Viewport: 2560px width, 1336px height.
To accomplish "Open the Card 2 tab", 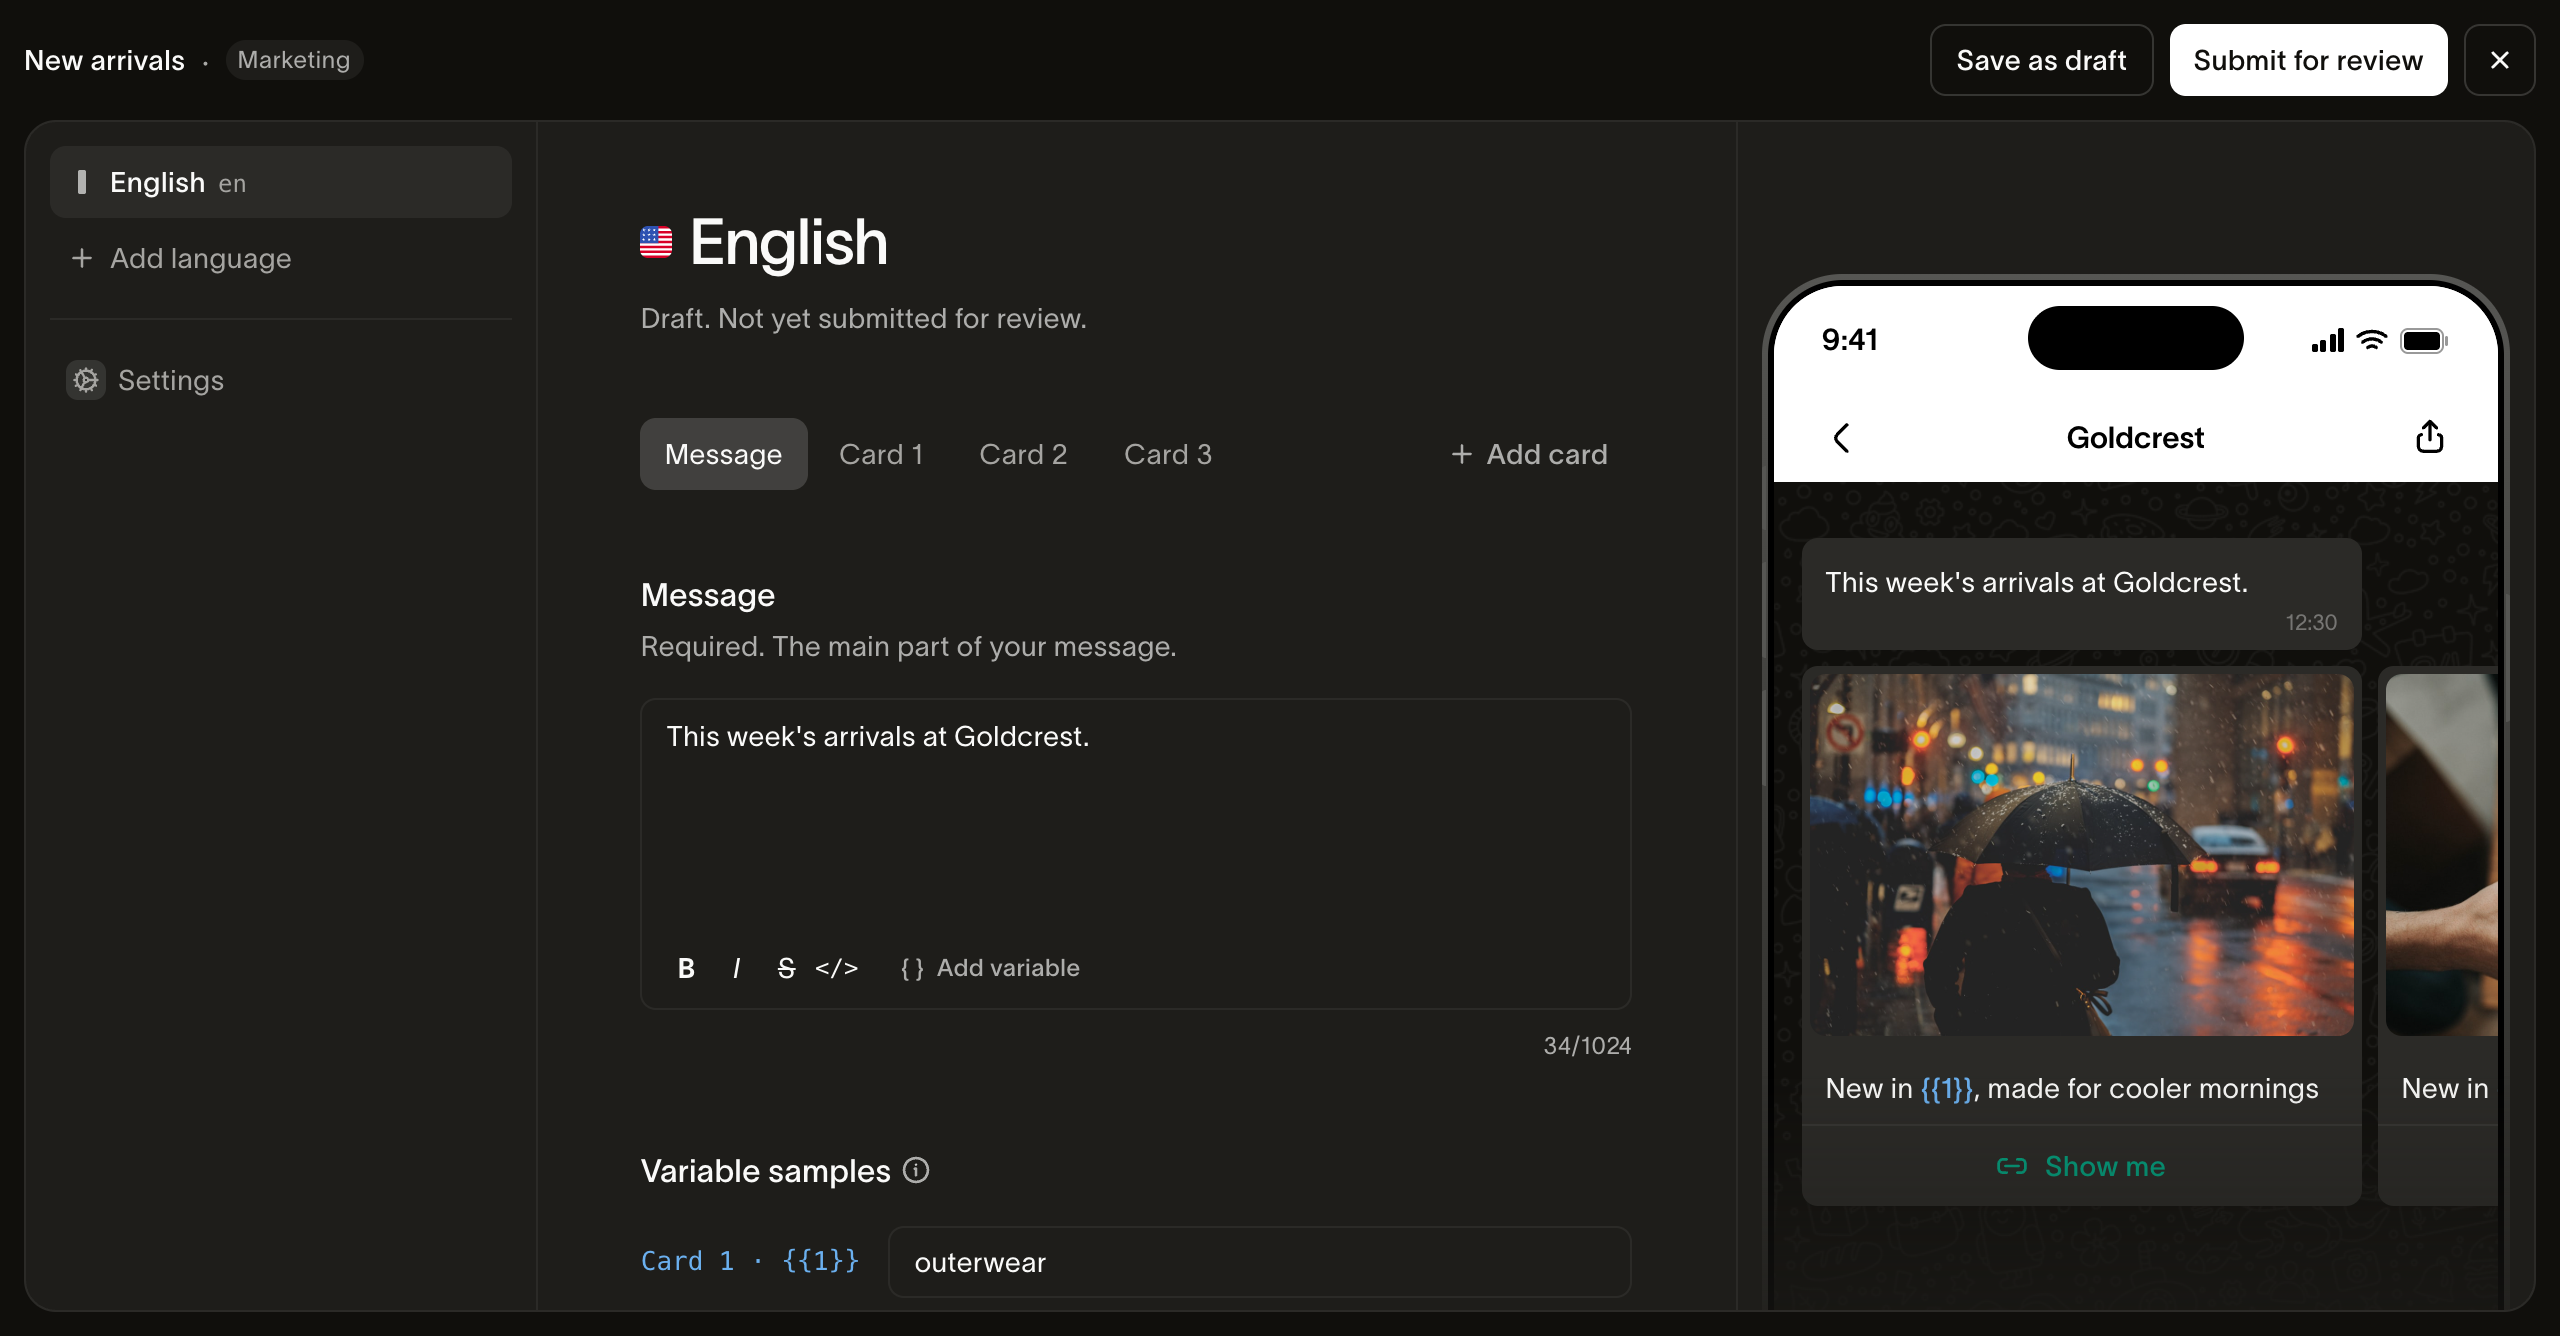I will click(1023, 454).
